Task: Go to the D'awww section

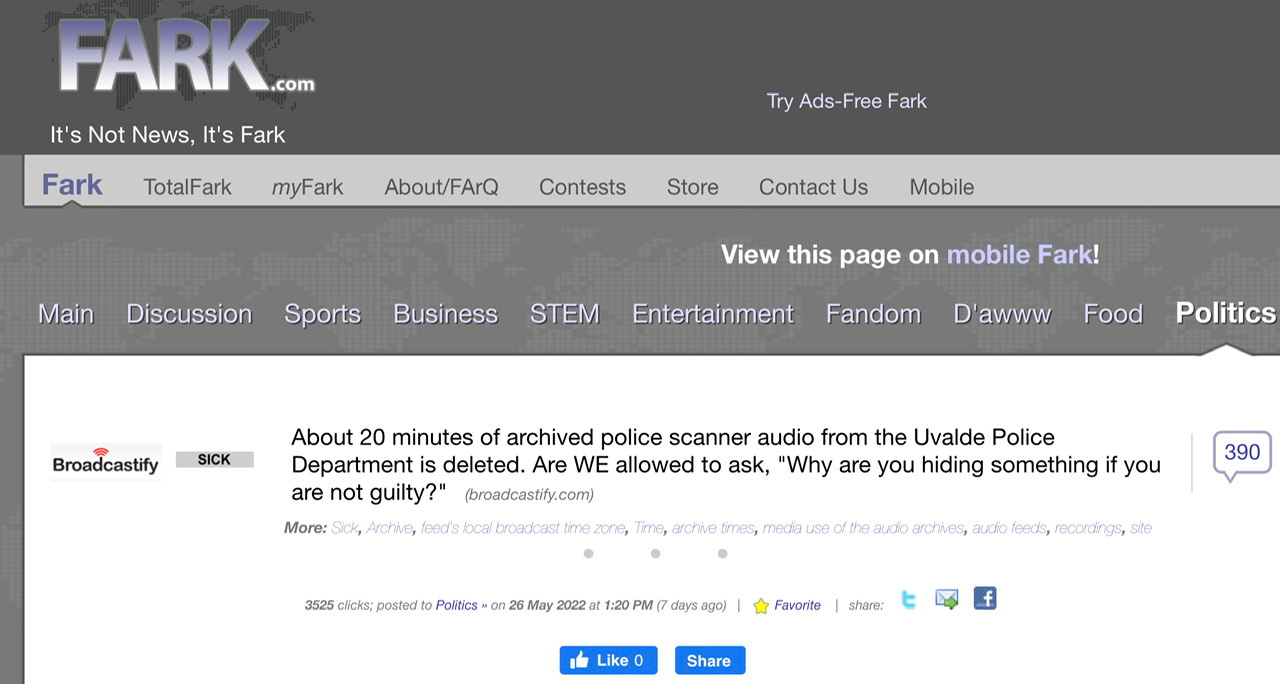Action: (x=1002, y=314)
